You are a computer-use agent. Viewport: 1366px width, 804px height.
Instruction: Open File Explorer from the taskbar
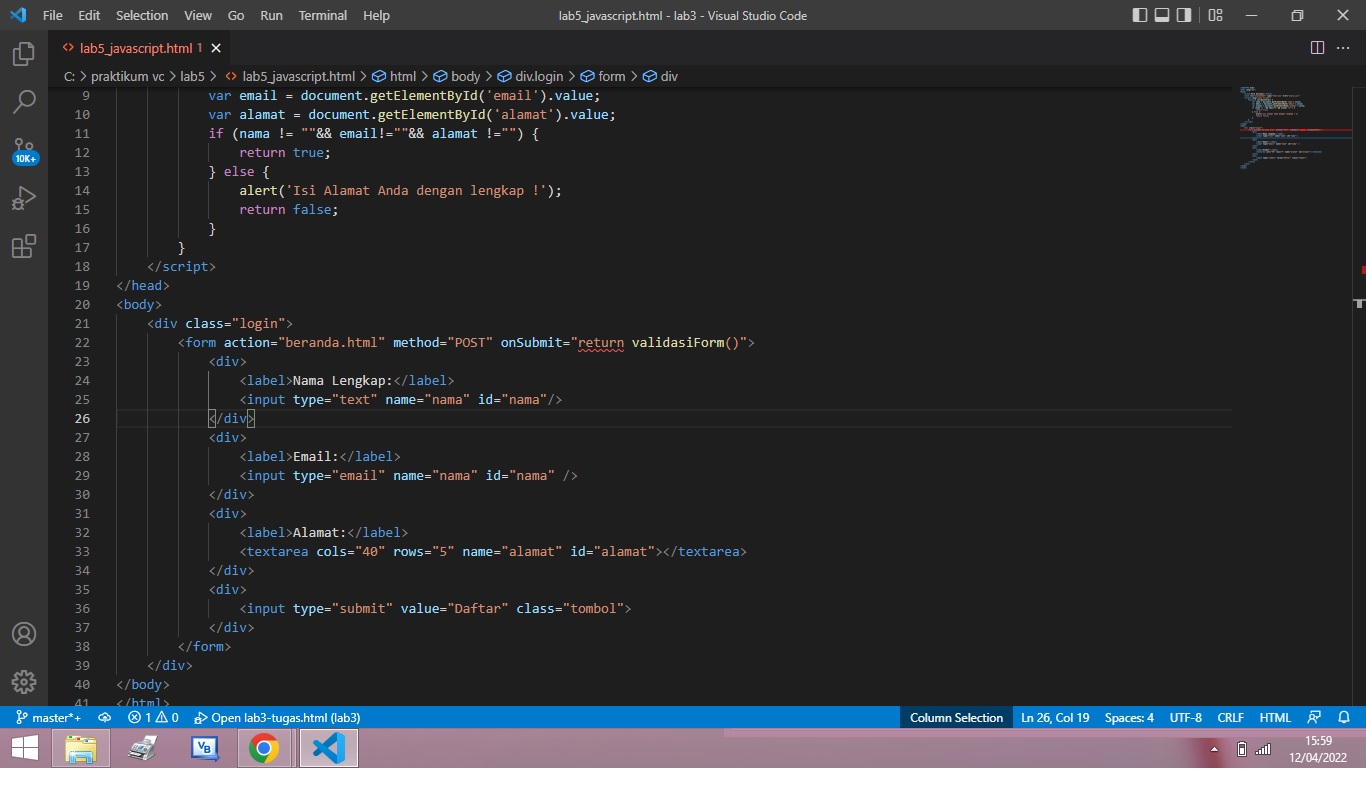coord(80,748)
